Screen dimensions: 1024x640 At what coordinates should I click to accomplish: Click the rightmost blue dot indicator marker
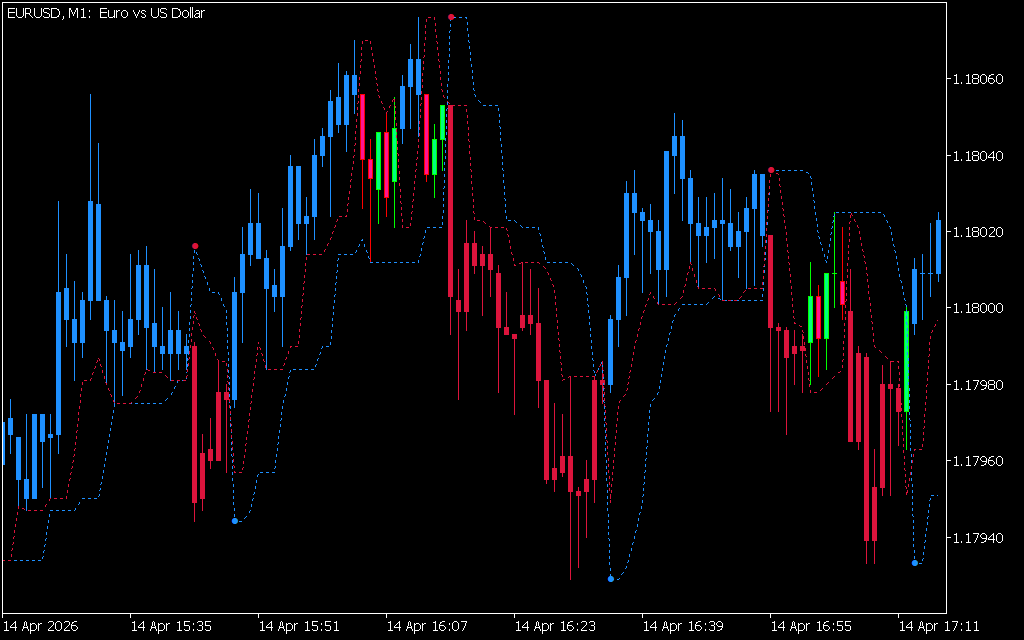(915, 563)
